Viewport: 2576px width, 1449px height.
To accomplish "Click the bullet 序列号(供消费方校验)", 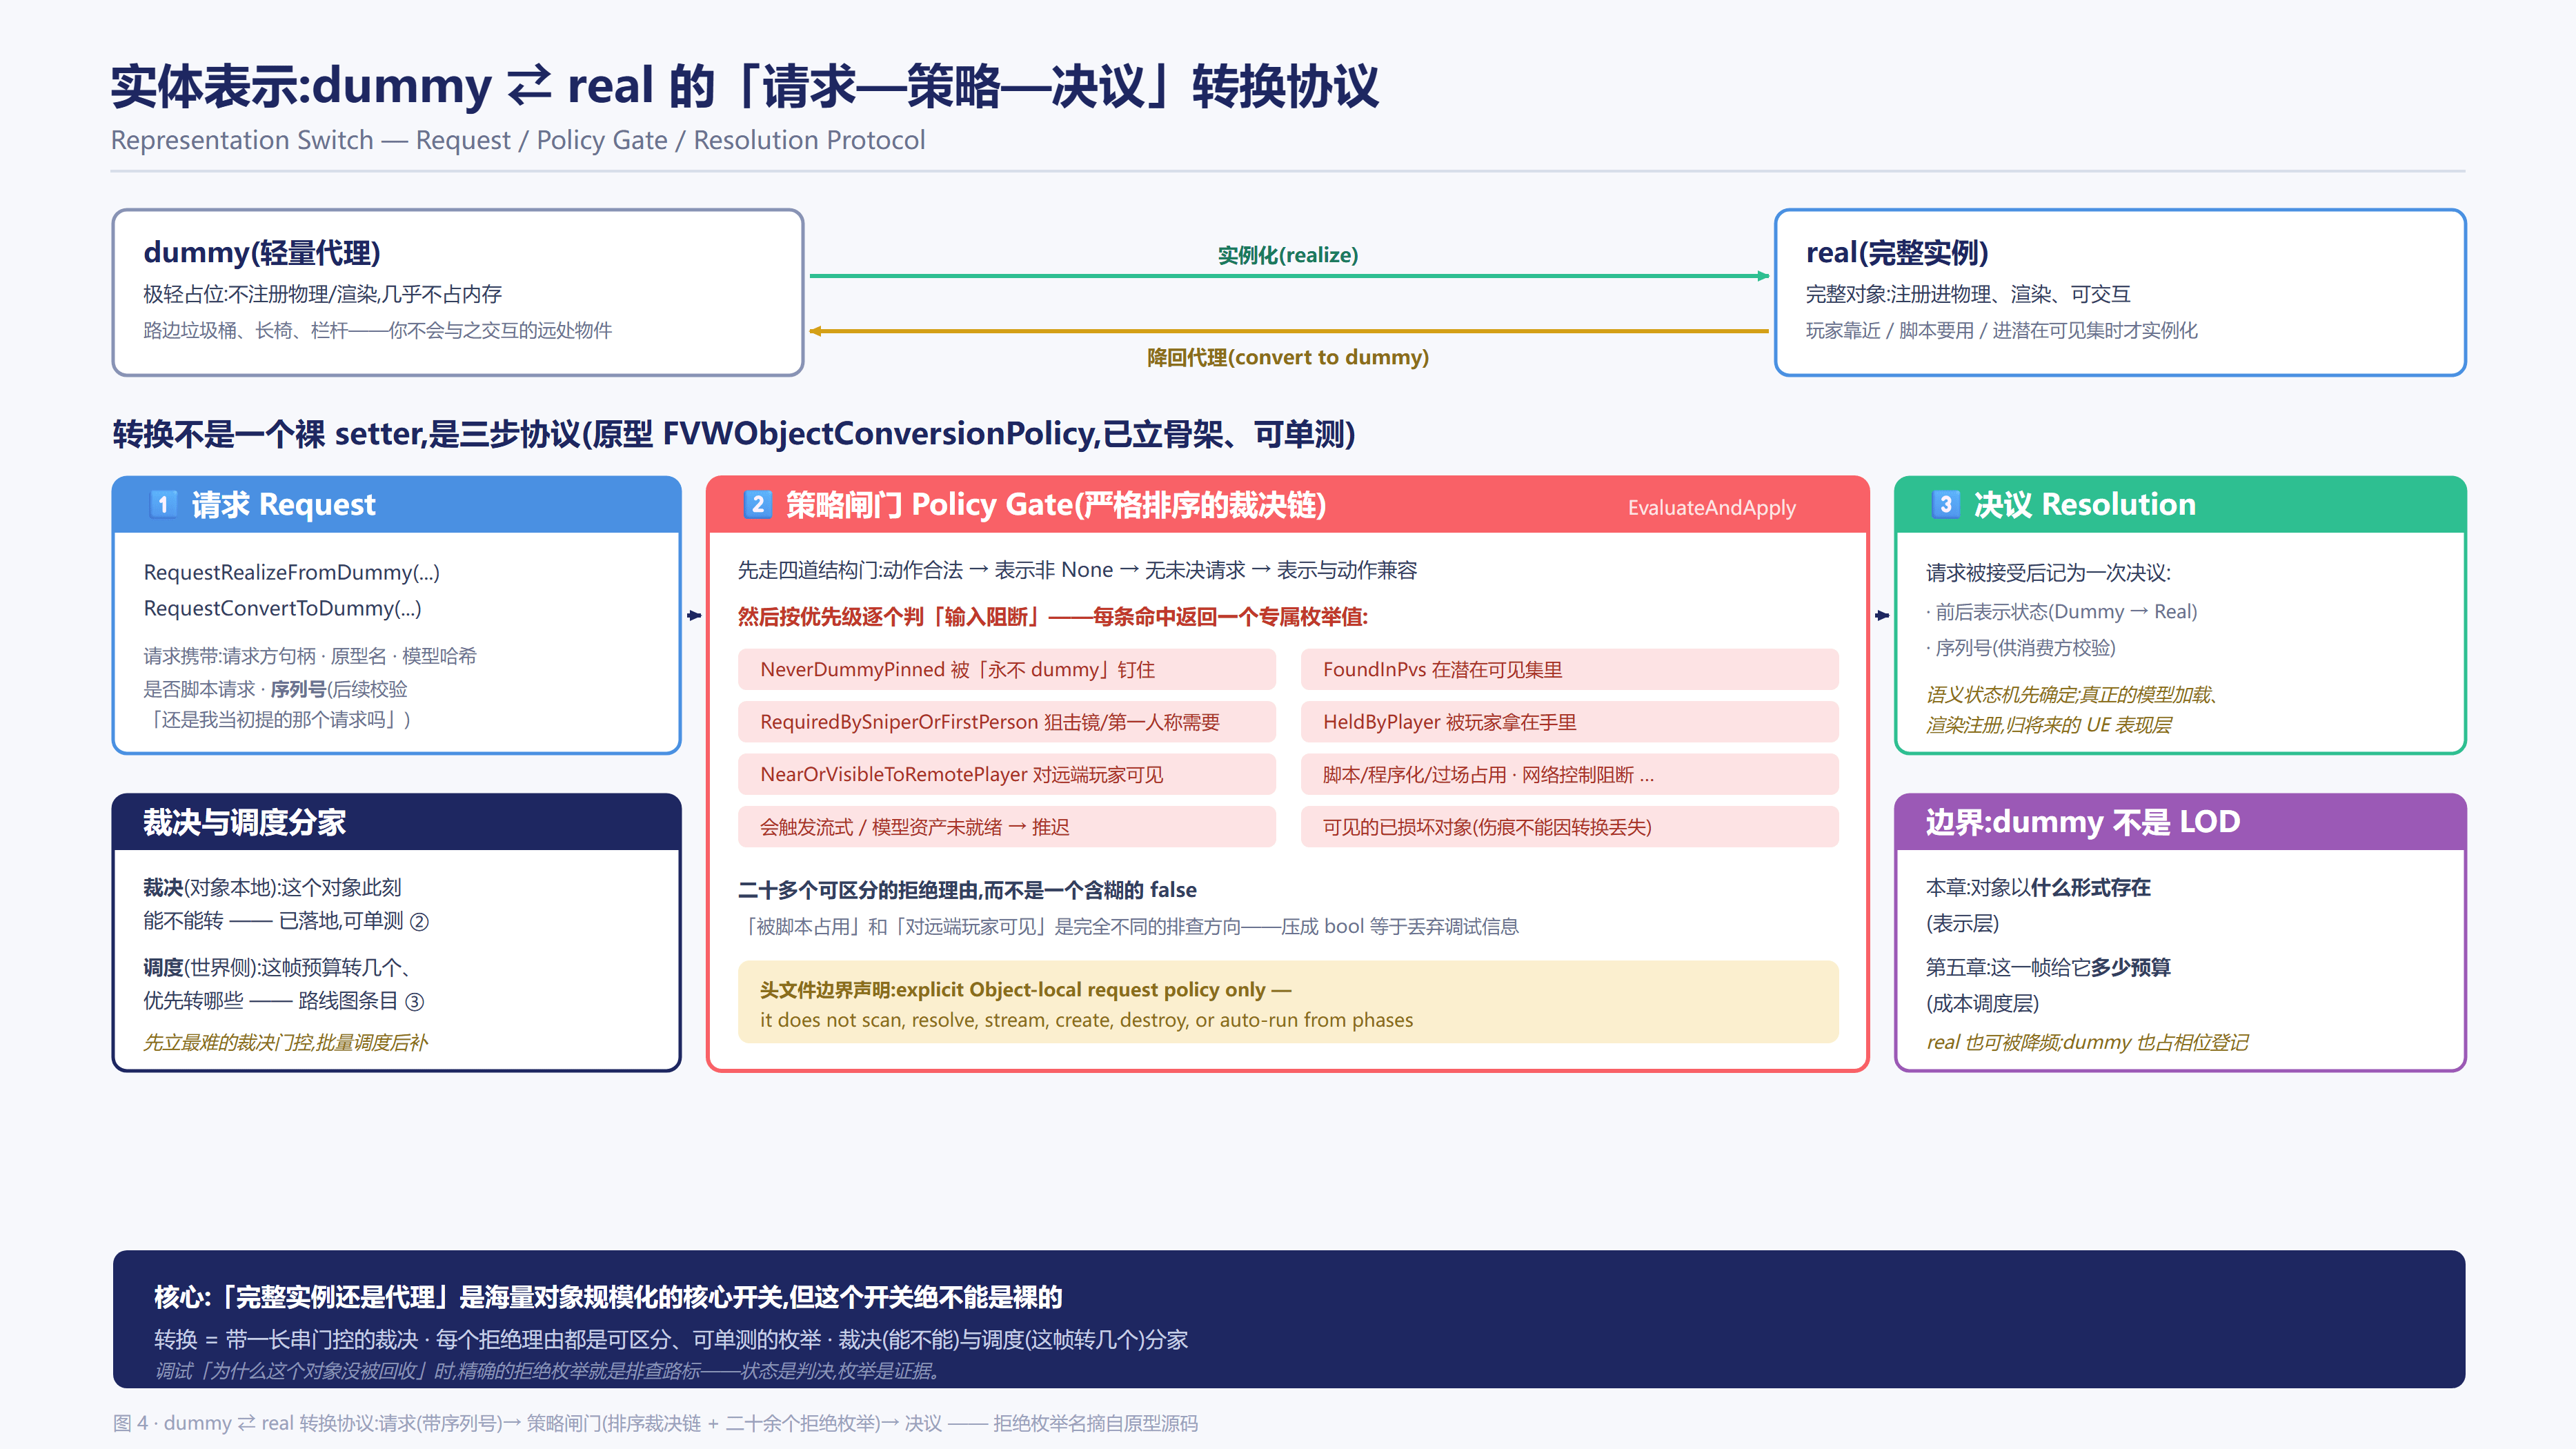I will 2020,647.
